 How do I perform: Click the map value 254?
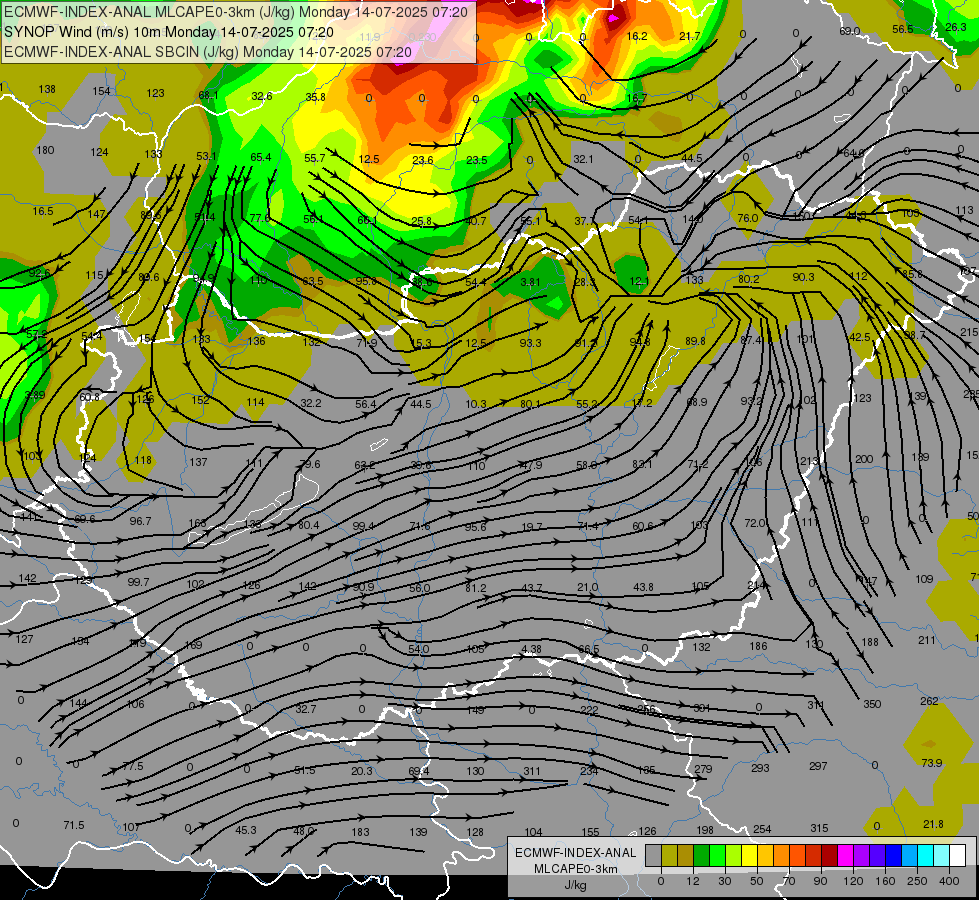(x=762, y=829)
